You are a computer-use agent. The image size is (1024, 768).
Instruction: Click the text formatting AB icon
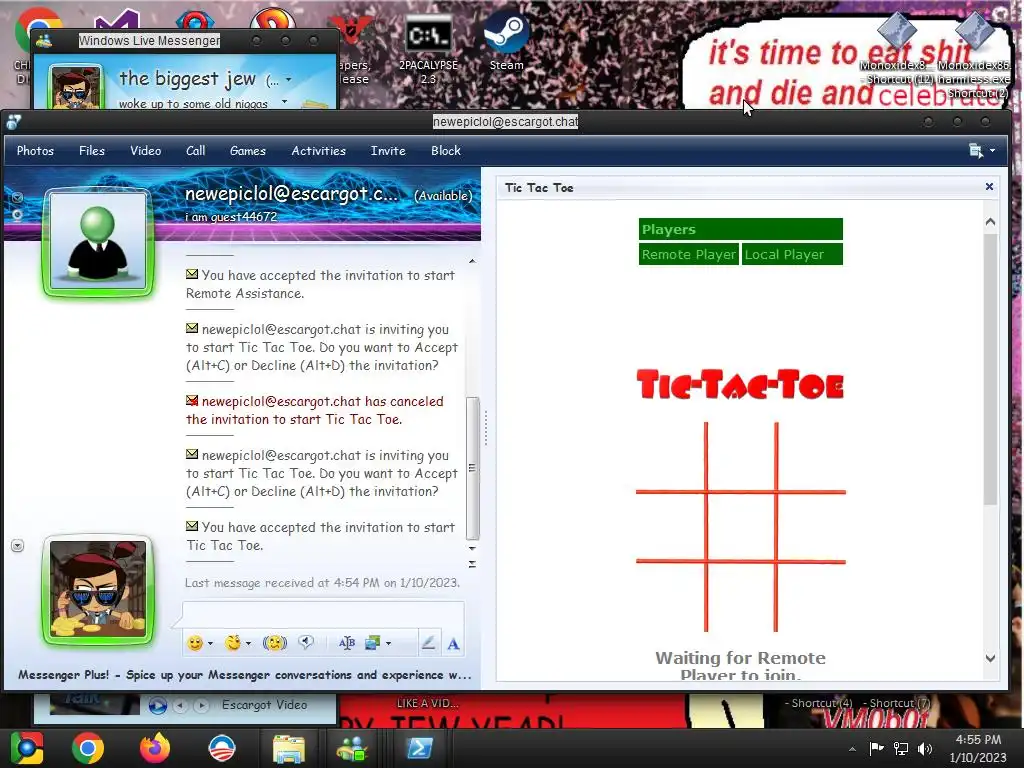tap(347, 643)
